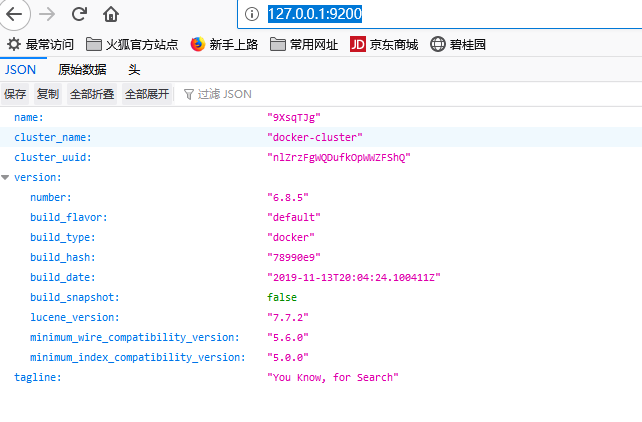Select the "7.7.2" lucene value
642x422 pixels.
click(287, 318)
